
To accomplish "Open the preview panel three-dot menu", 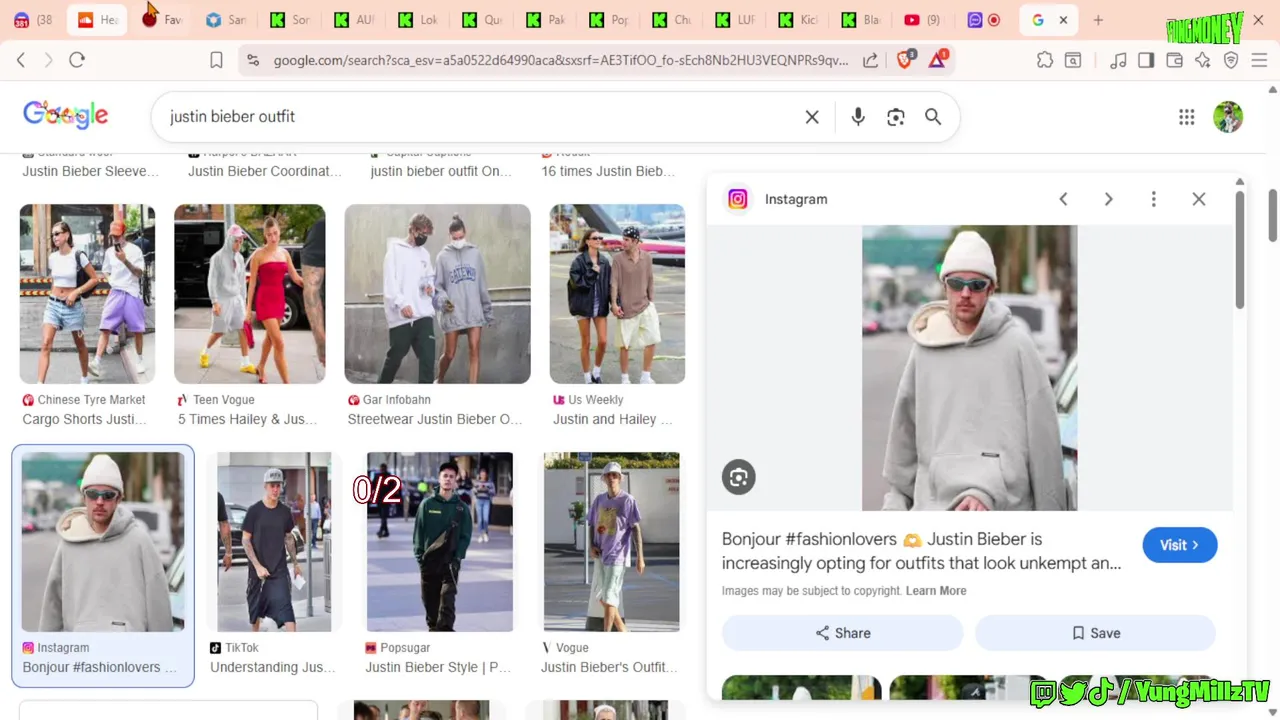I will [1153, 199].
